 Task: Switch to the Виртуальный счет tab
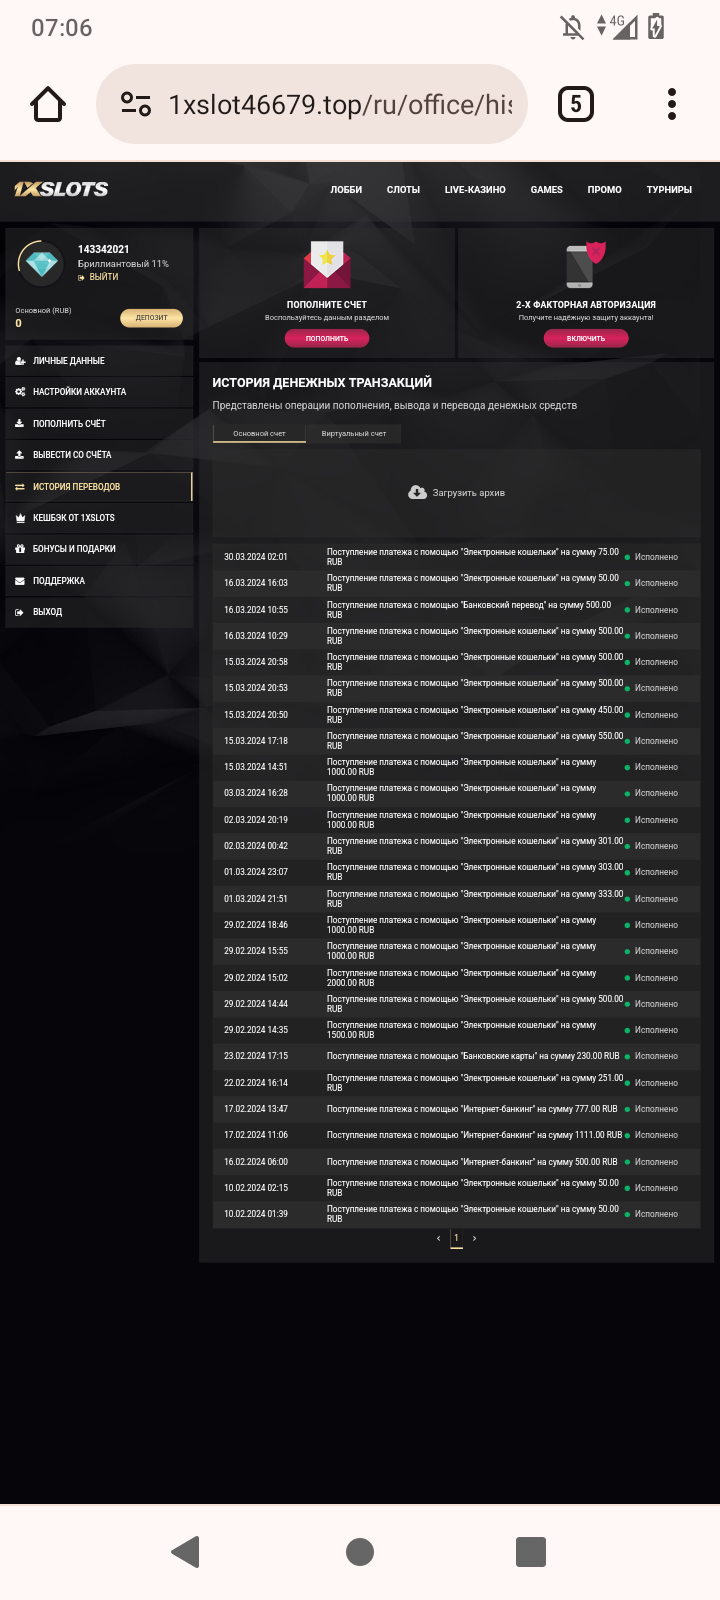point(353,434)
